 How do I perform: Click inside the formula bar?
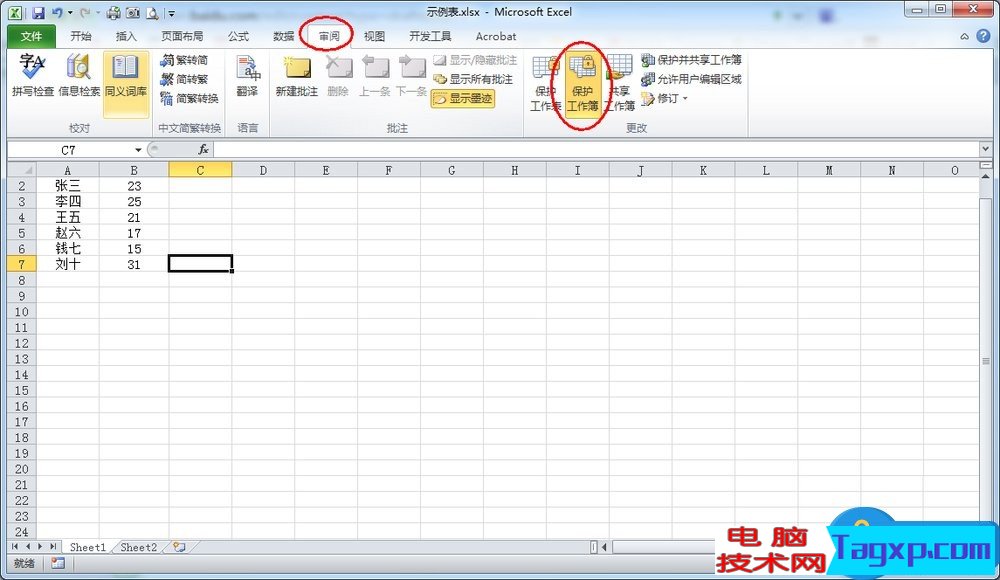point(596,149)
